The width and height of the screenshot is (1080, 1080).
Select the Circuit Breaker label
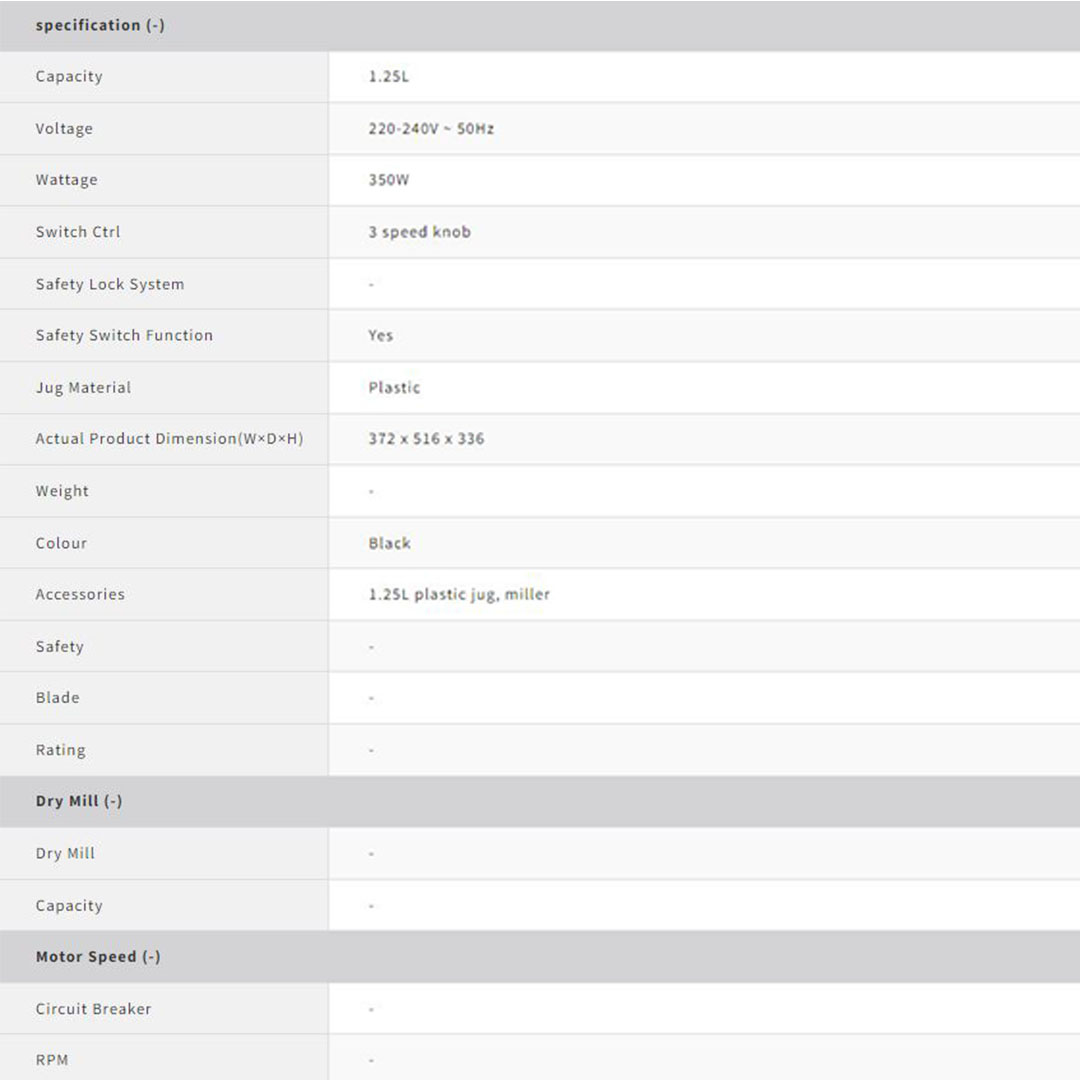[x=93, y=1009]
